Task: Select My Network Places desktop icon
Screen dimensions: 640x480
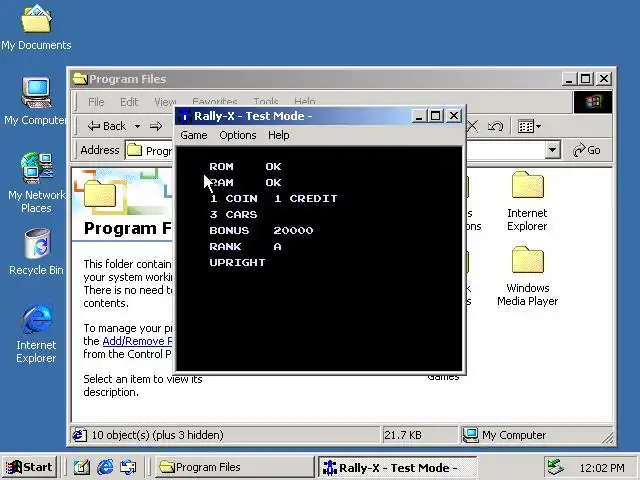Action: (x=36, y=182)
